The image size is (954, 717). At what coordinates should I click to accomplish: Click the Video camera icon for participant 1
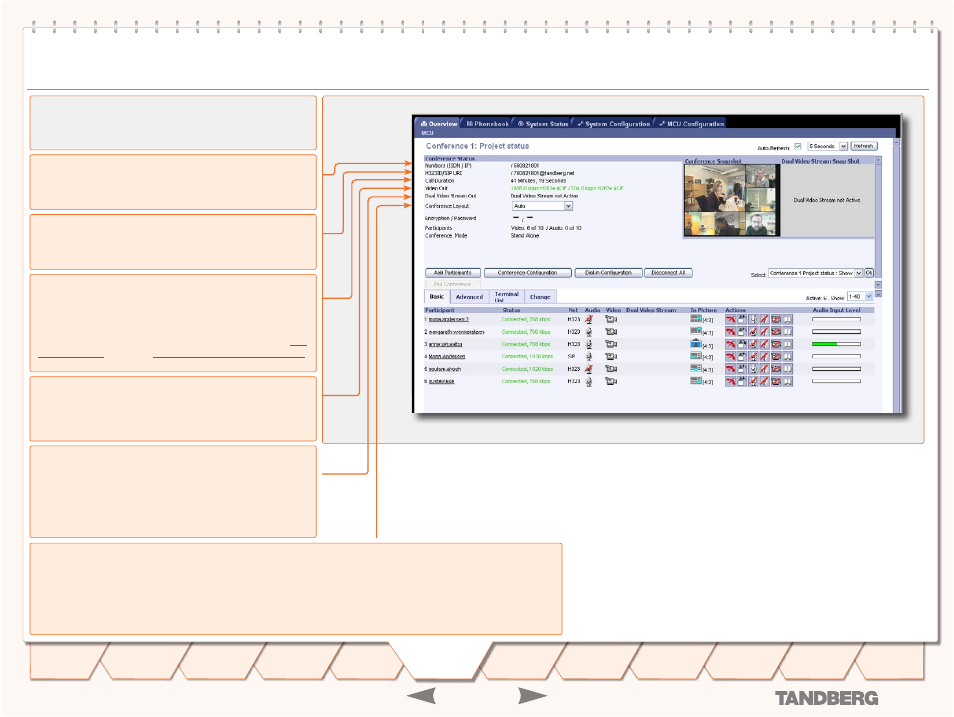[x=611, y=319]
